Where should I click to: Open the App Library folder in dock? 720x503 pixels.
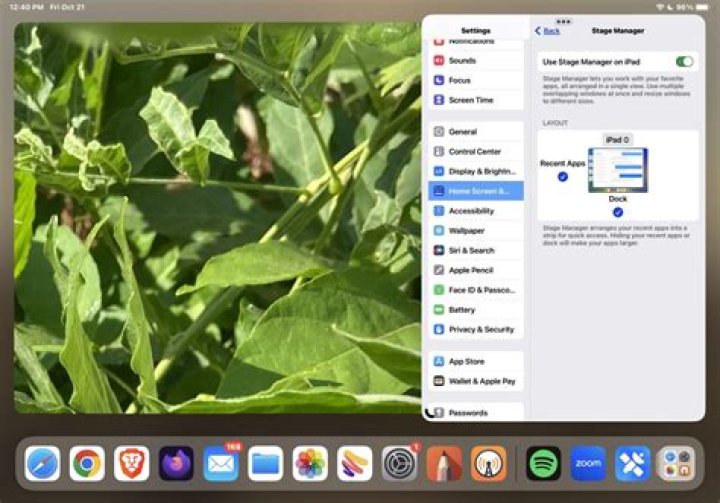pyautogui.click(x=677, y=463)
